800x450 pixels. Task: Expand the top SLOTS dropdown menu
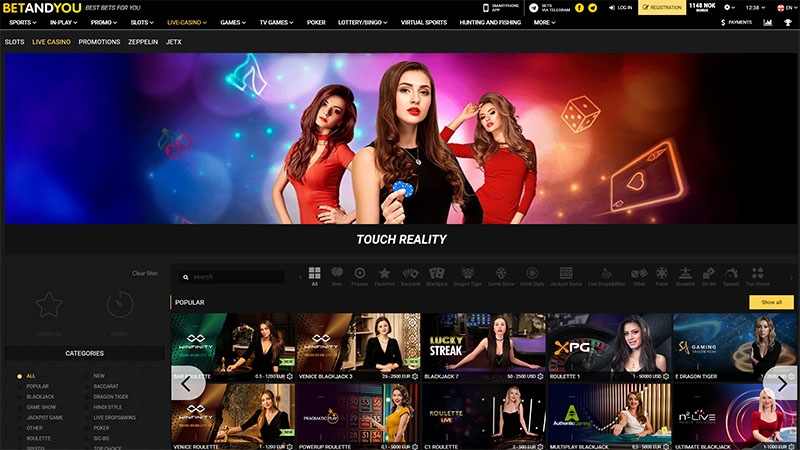[x=142, y=22]
